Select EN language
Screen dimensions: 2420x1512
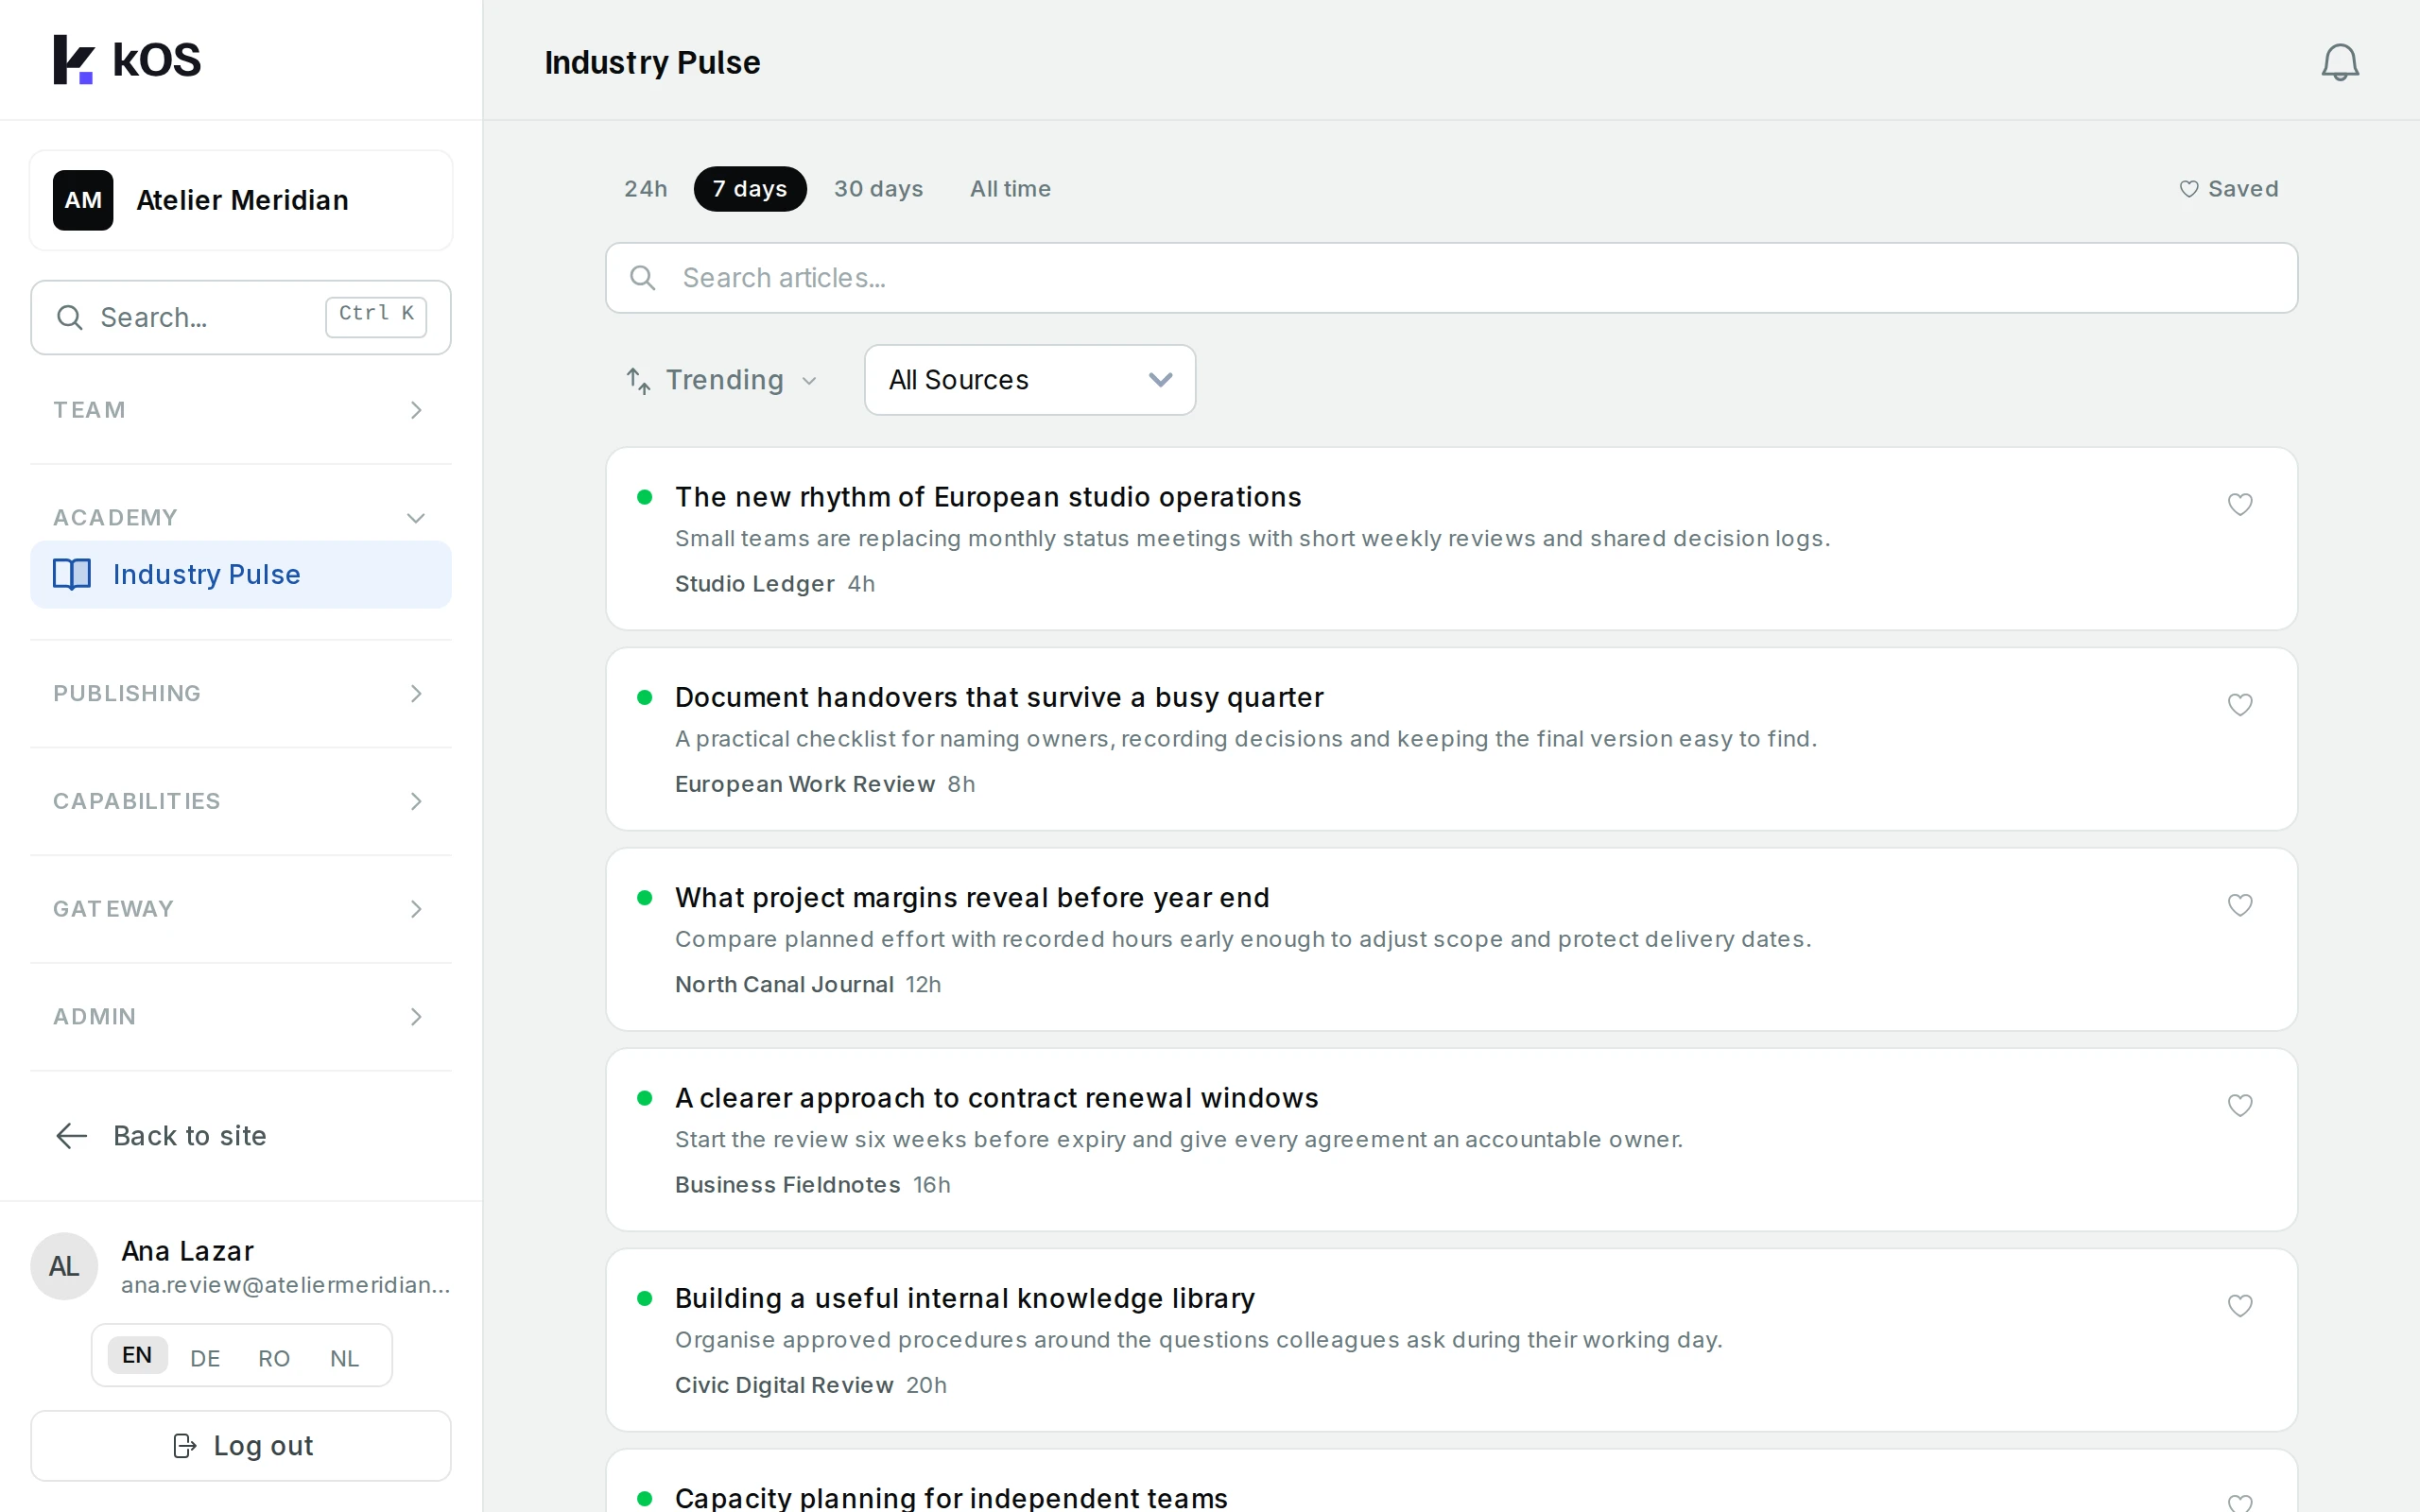click(137, 1356)
